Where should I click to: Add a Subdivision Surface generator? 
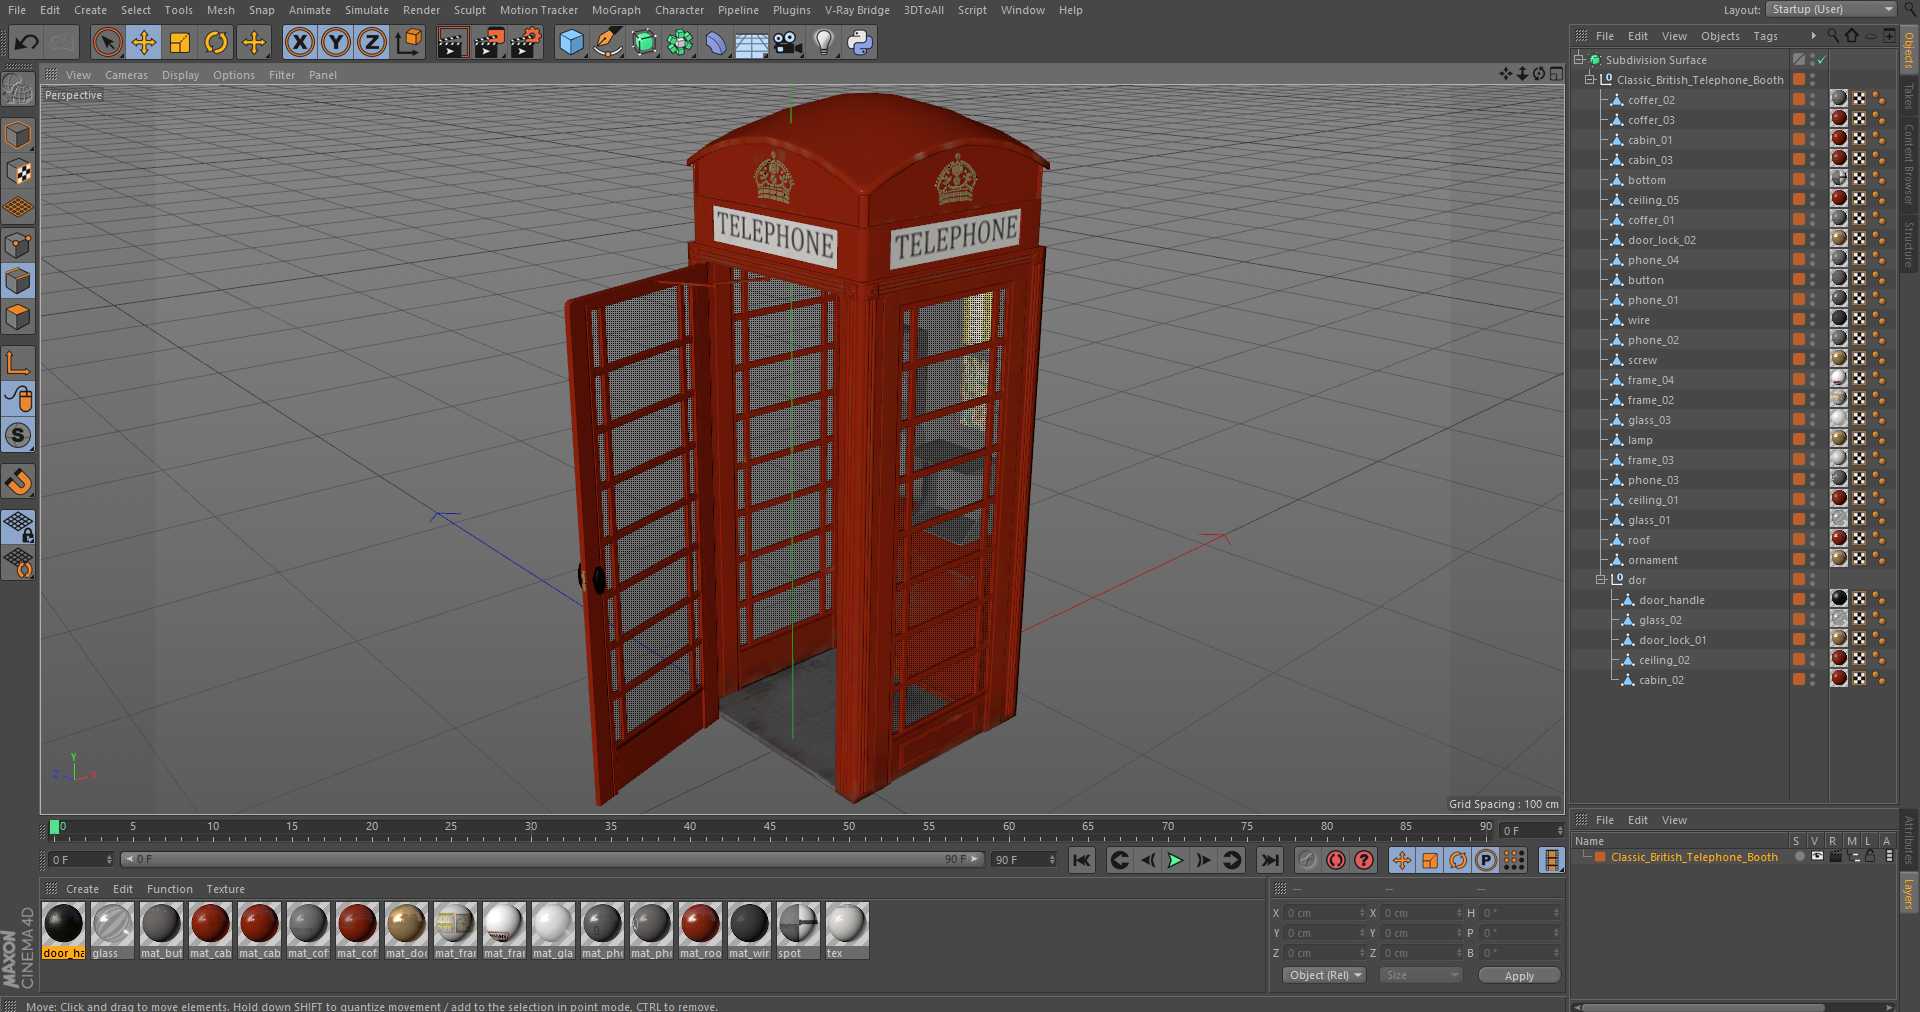[644, 42]
